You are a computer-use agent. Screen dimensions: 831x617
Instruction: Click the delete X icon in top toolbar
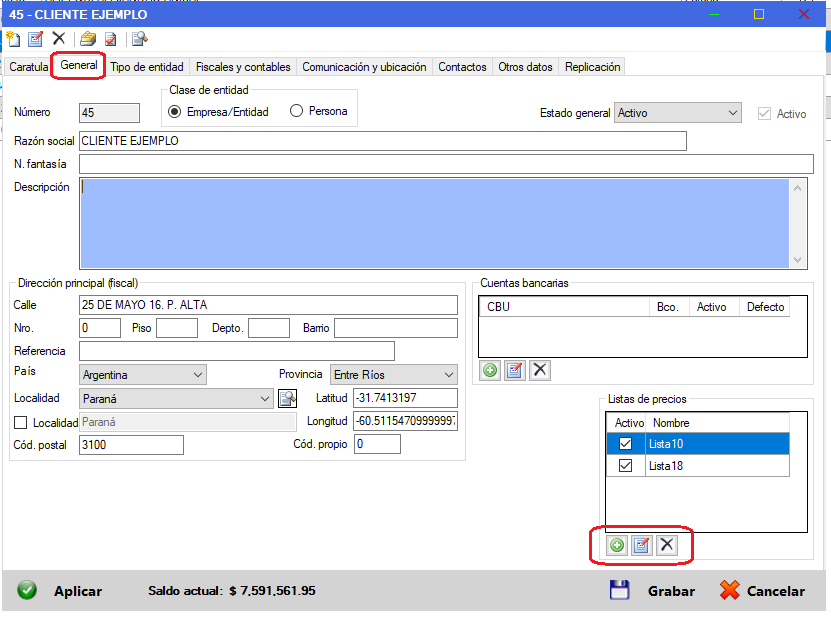coord(59,39)
